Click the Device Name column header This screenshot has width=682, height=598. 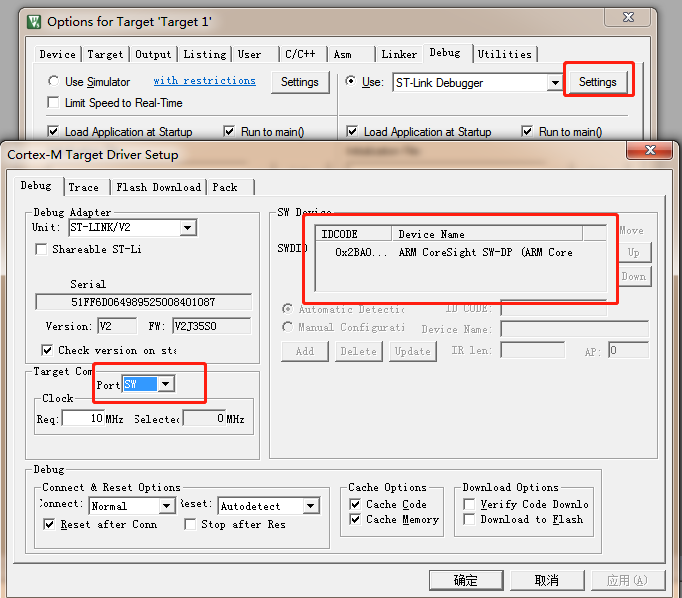point(487,234)
